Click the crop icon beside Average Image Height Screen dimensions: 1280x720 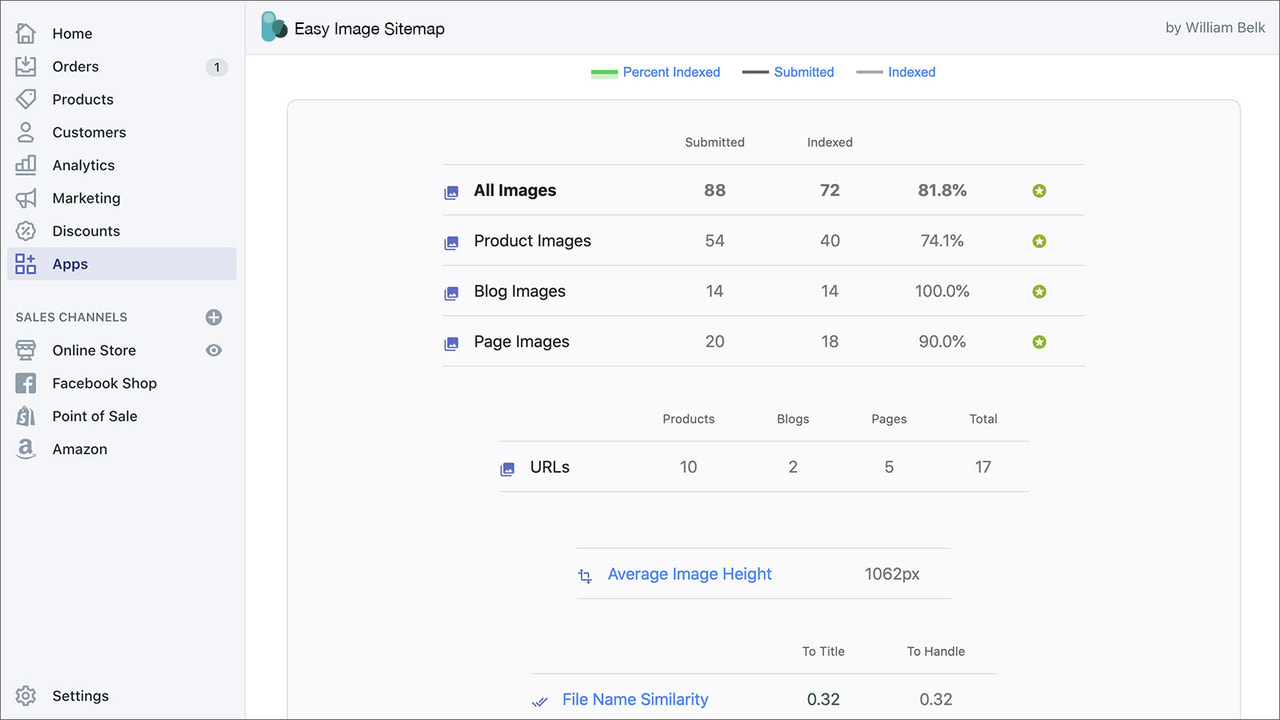pyautogui.click(x=584, y=576)
